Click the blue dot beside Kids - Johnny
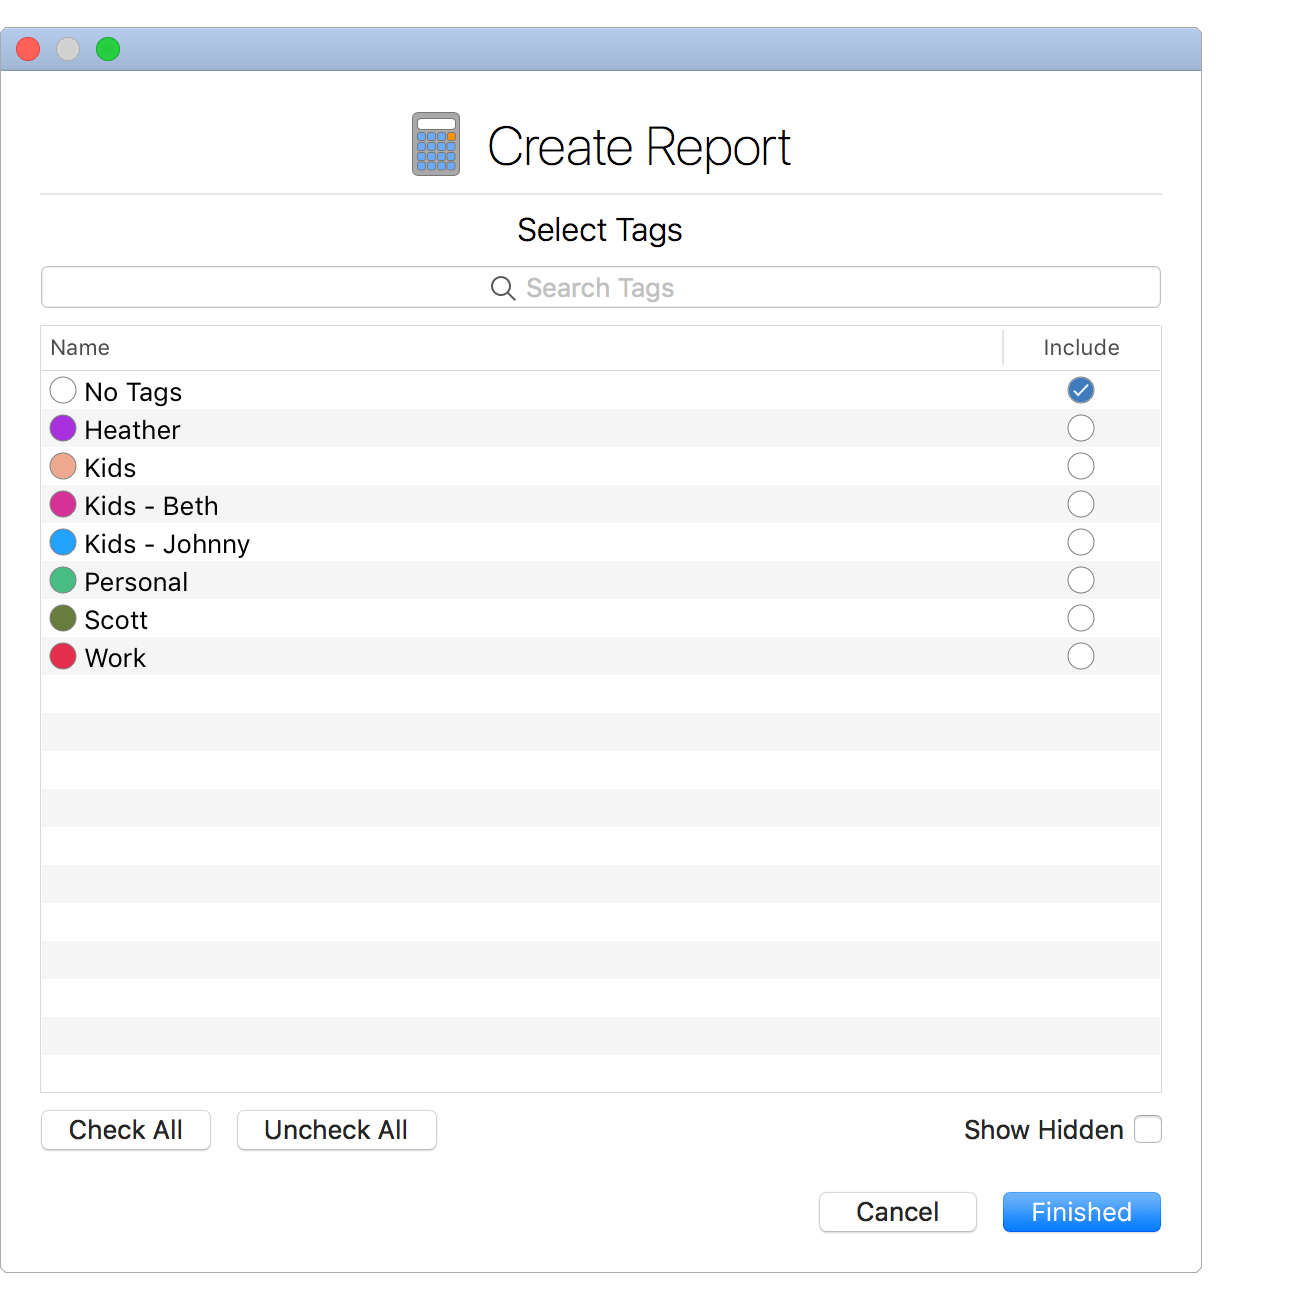Image resolution: width=1300 pixels, height=1300 pixels. [x=62, y=542]
